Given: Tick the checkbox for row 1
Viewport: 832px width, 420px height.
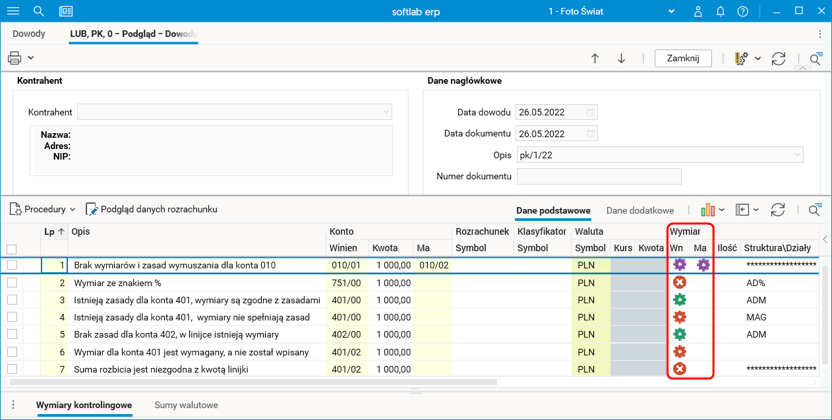Looking at the screenshot, I should pos(12,265).
